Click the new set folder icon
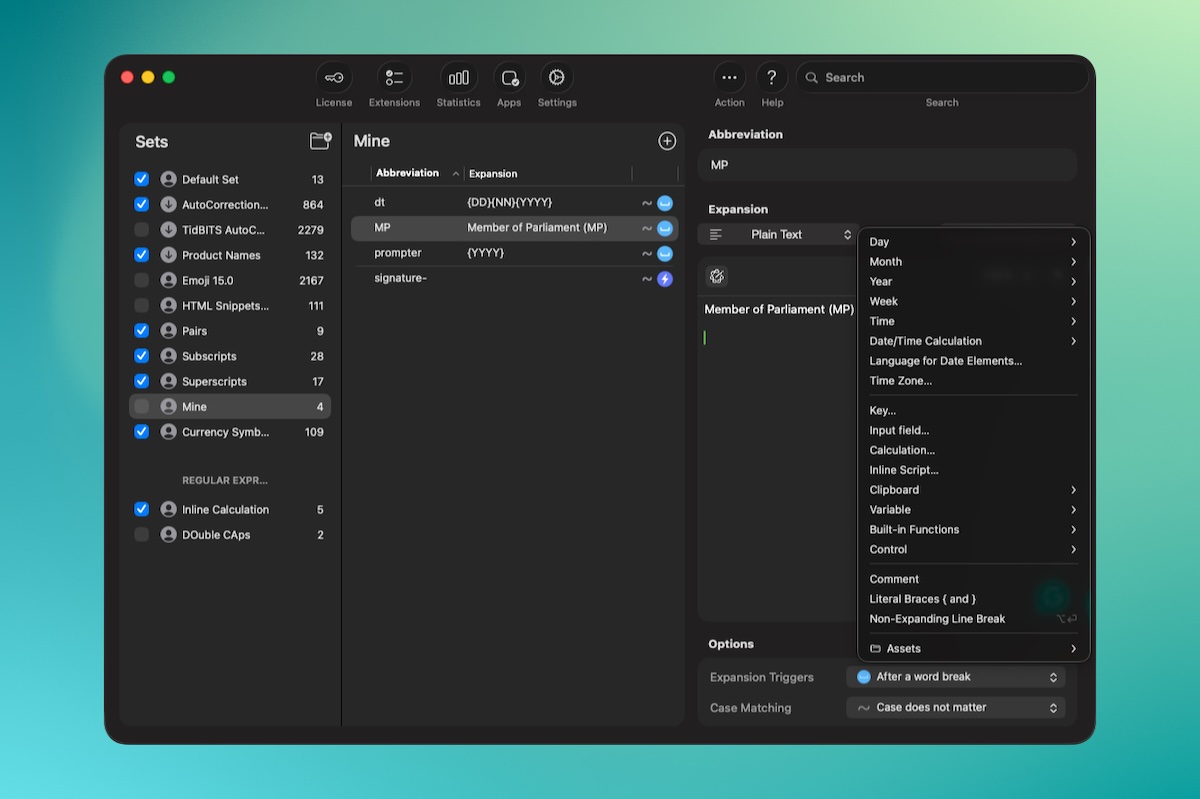 [320, 141]
